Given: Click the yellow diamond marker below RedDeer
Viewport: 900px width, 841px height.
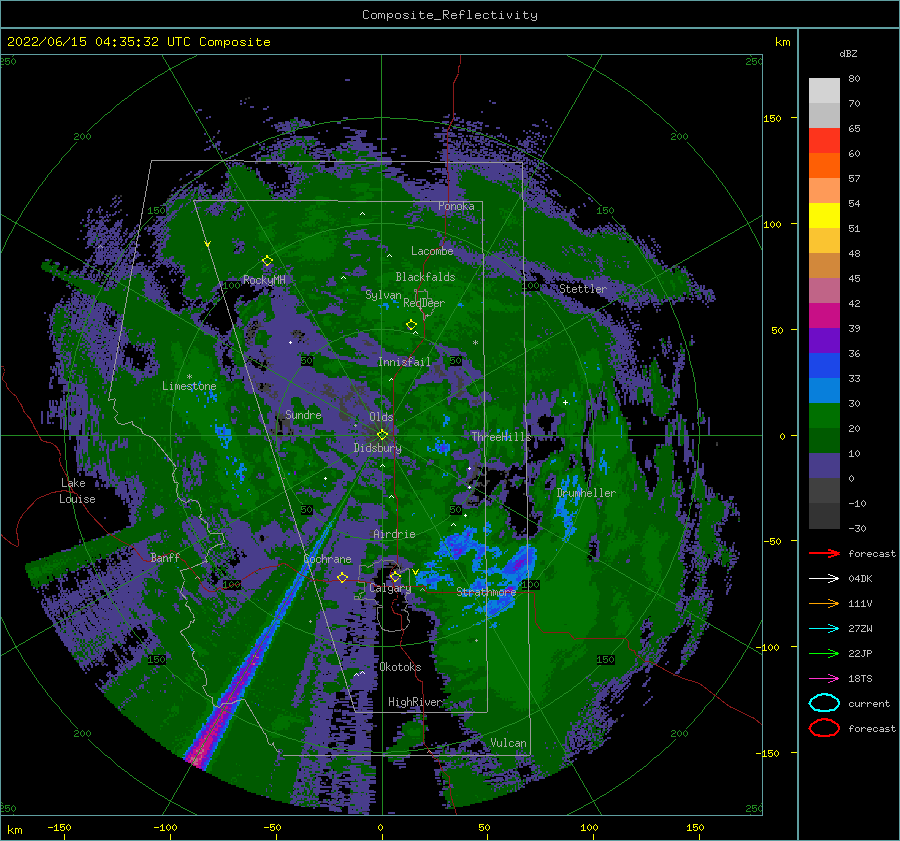Looking at the screenshot, I should click(x=411, y=325).
